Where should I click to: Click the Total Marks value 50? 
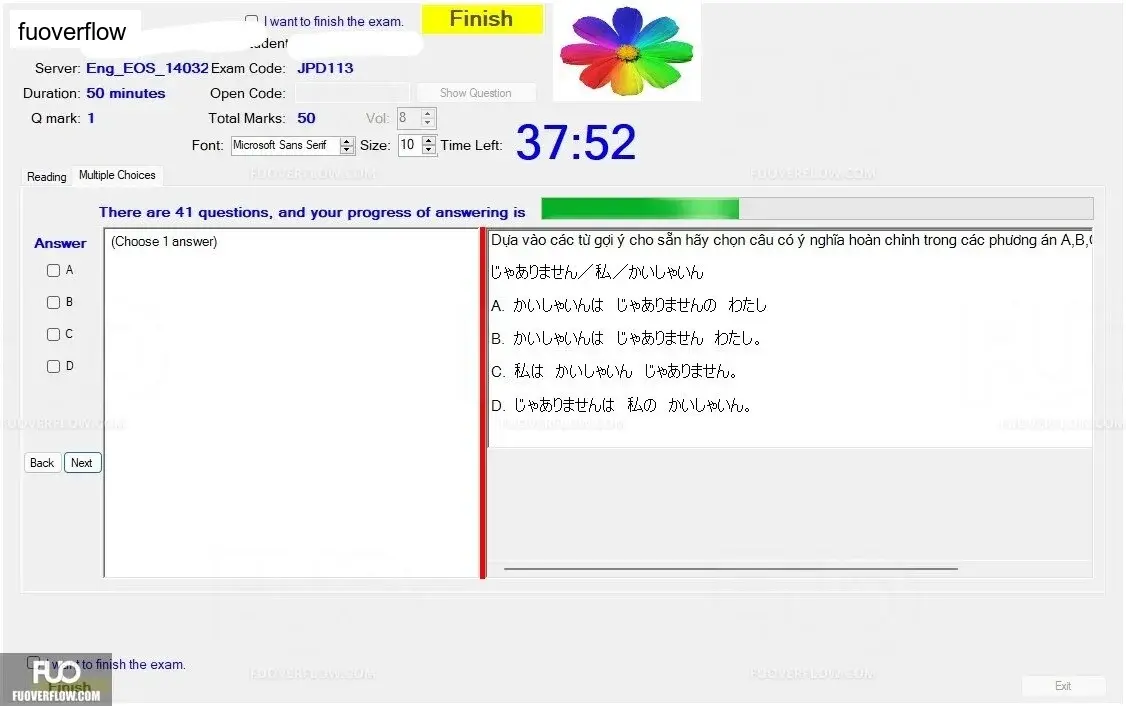click(306, 119)
